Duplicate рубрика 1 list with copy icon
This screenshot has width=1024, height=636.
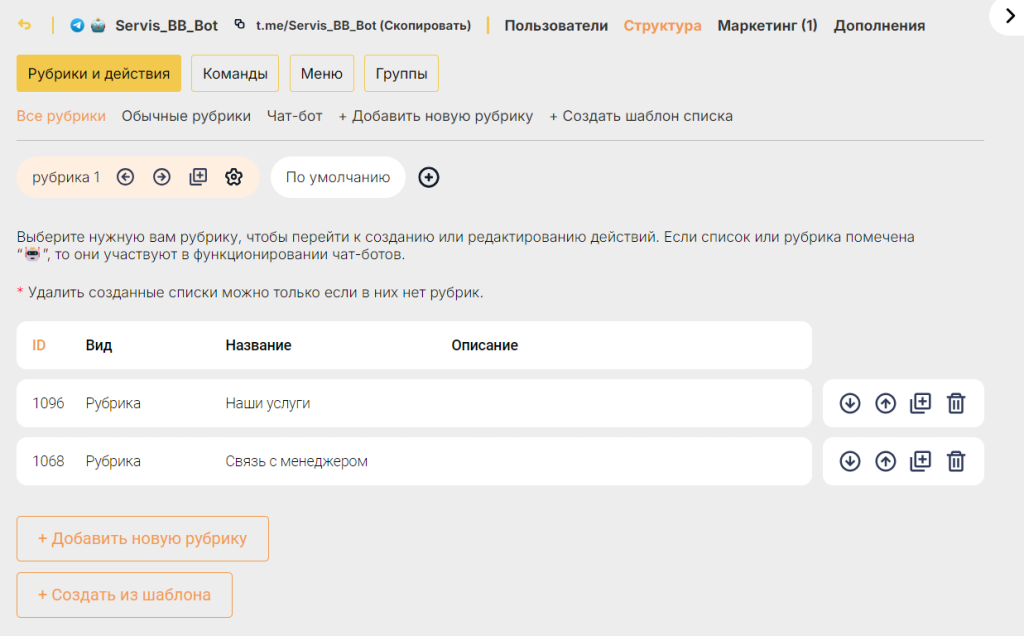(198, 177)
